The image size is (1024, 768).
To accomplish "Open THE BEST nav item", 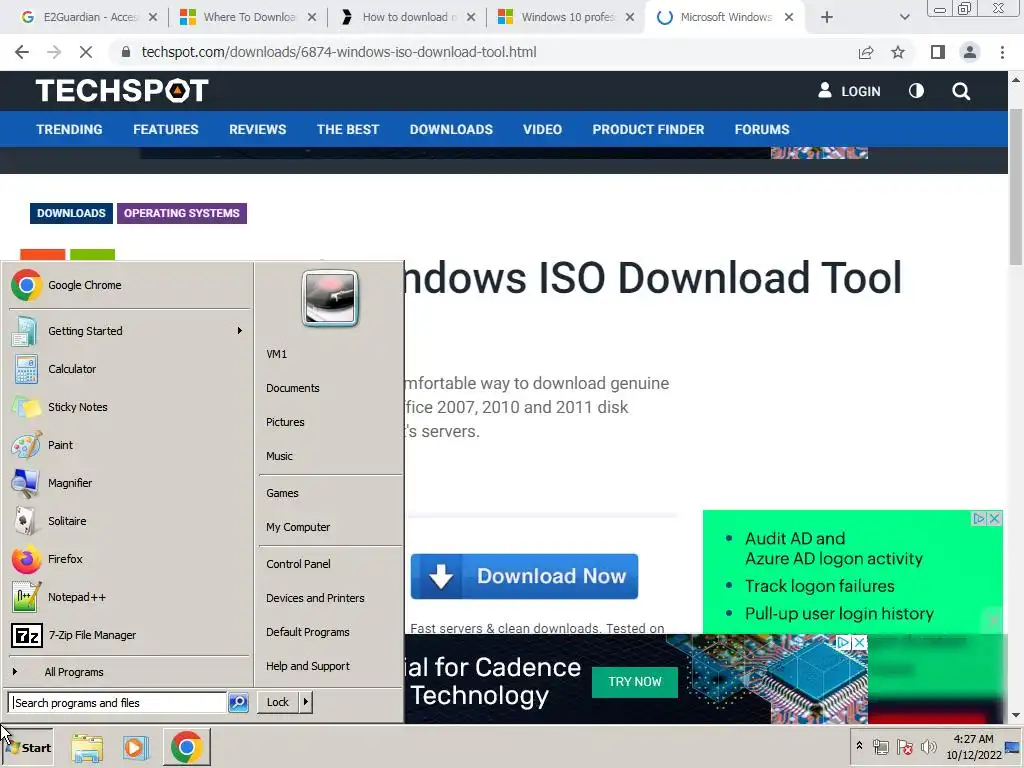I will 348,129.
